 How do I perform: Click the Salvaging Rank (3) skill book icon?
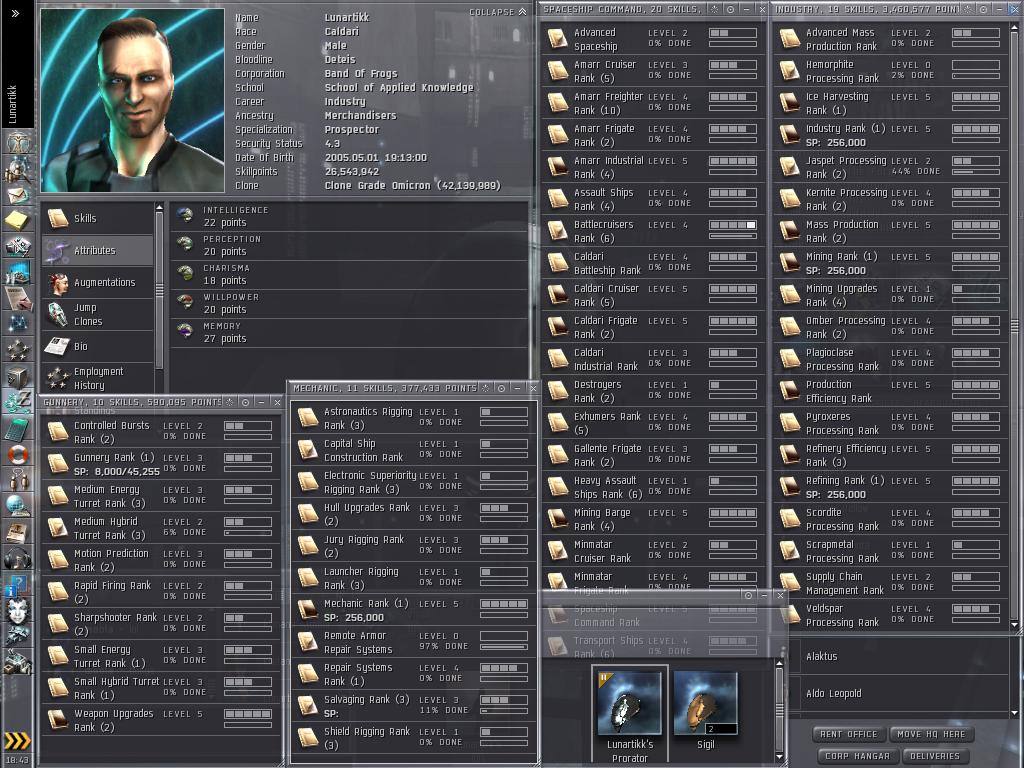(308, 706)
